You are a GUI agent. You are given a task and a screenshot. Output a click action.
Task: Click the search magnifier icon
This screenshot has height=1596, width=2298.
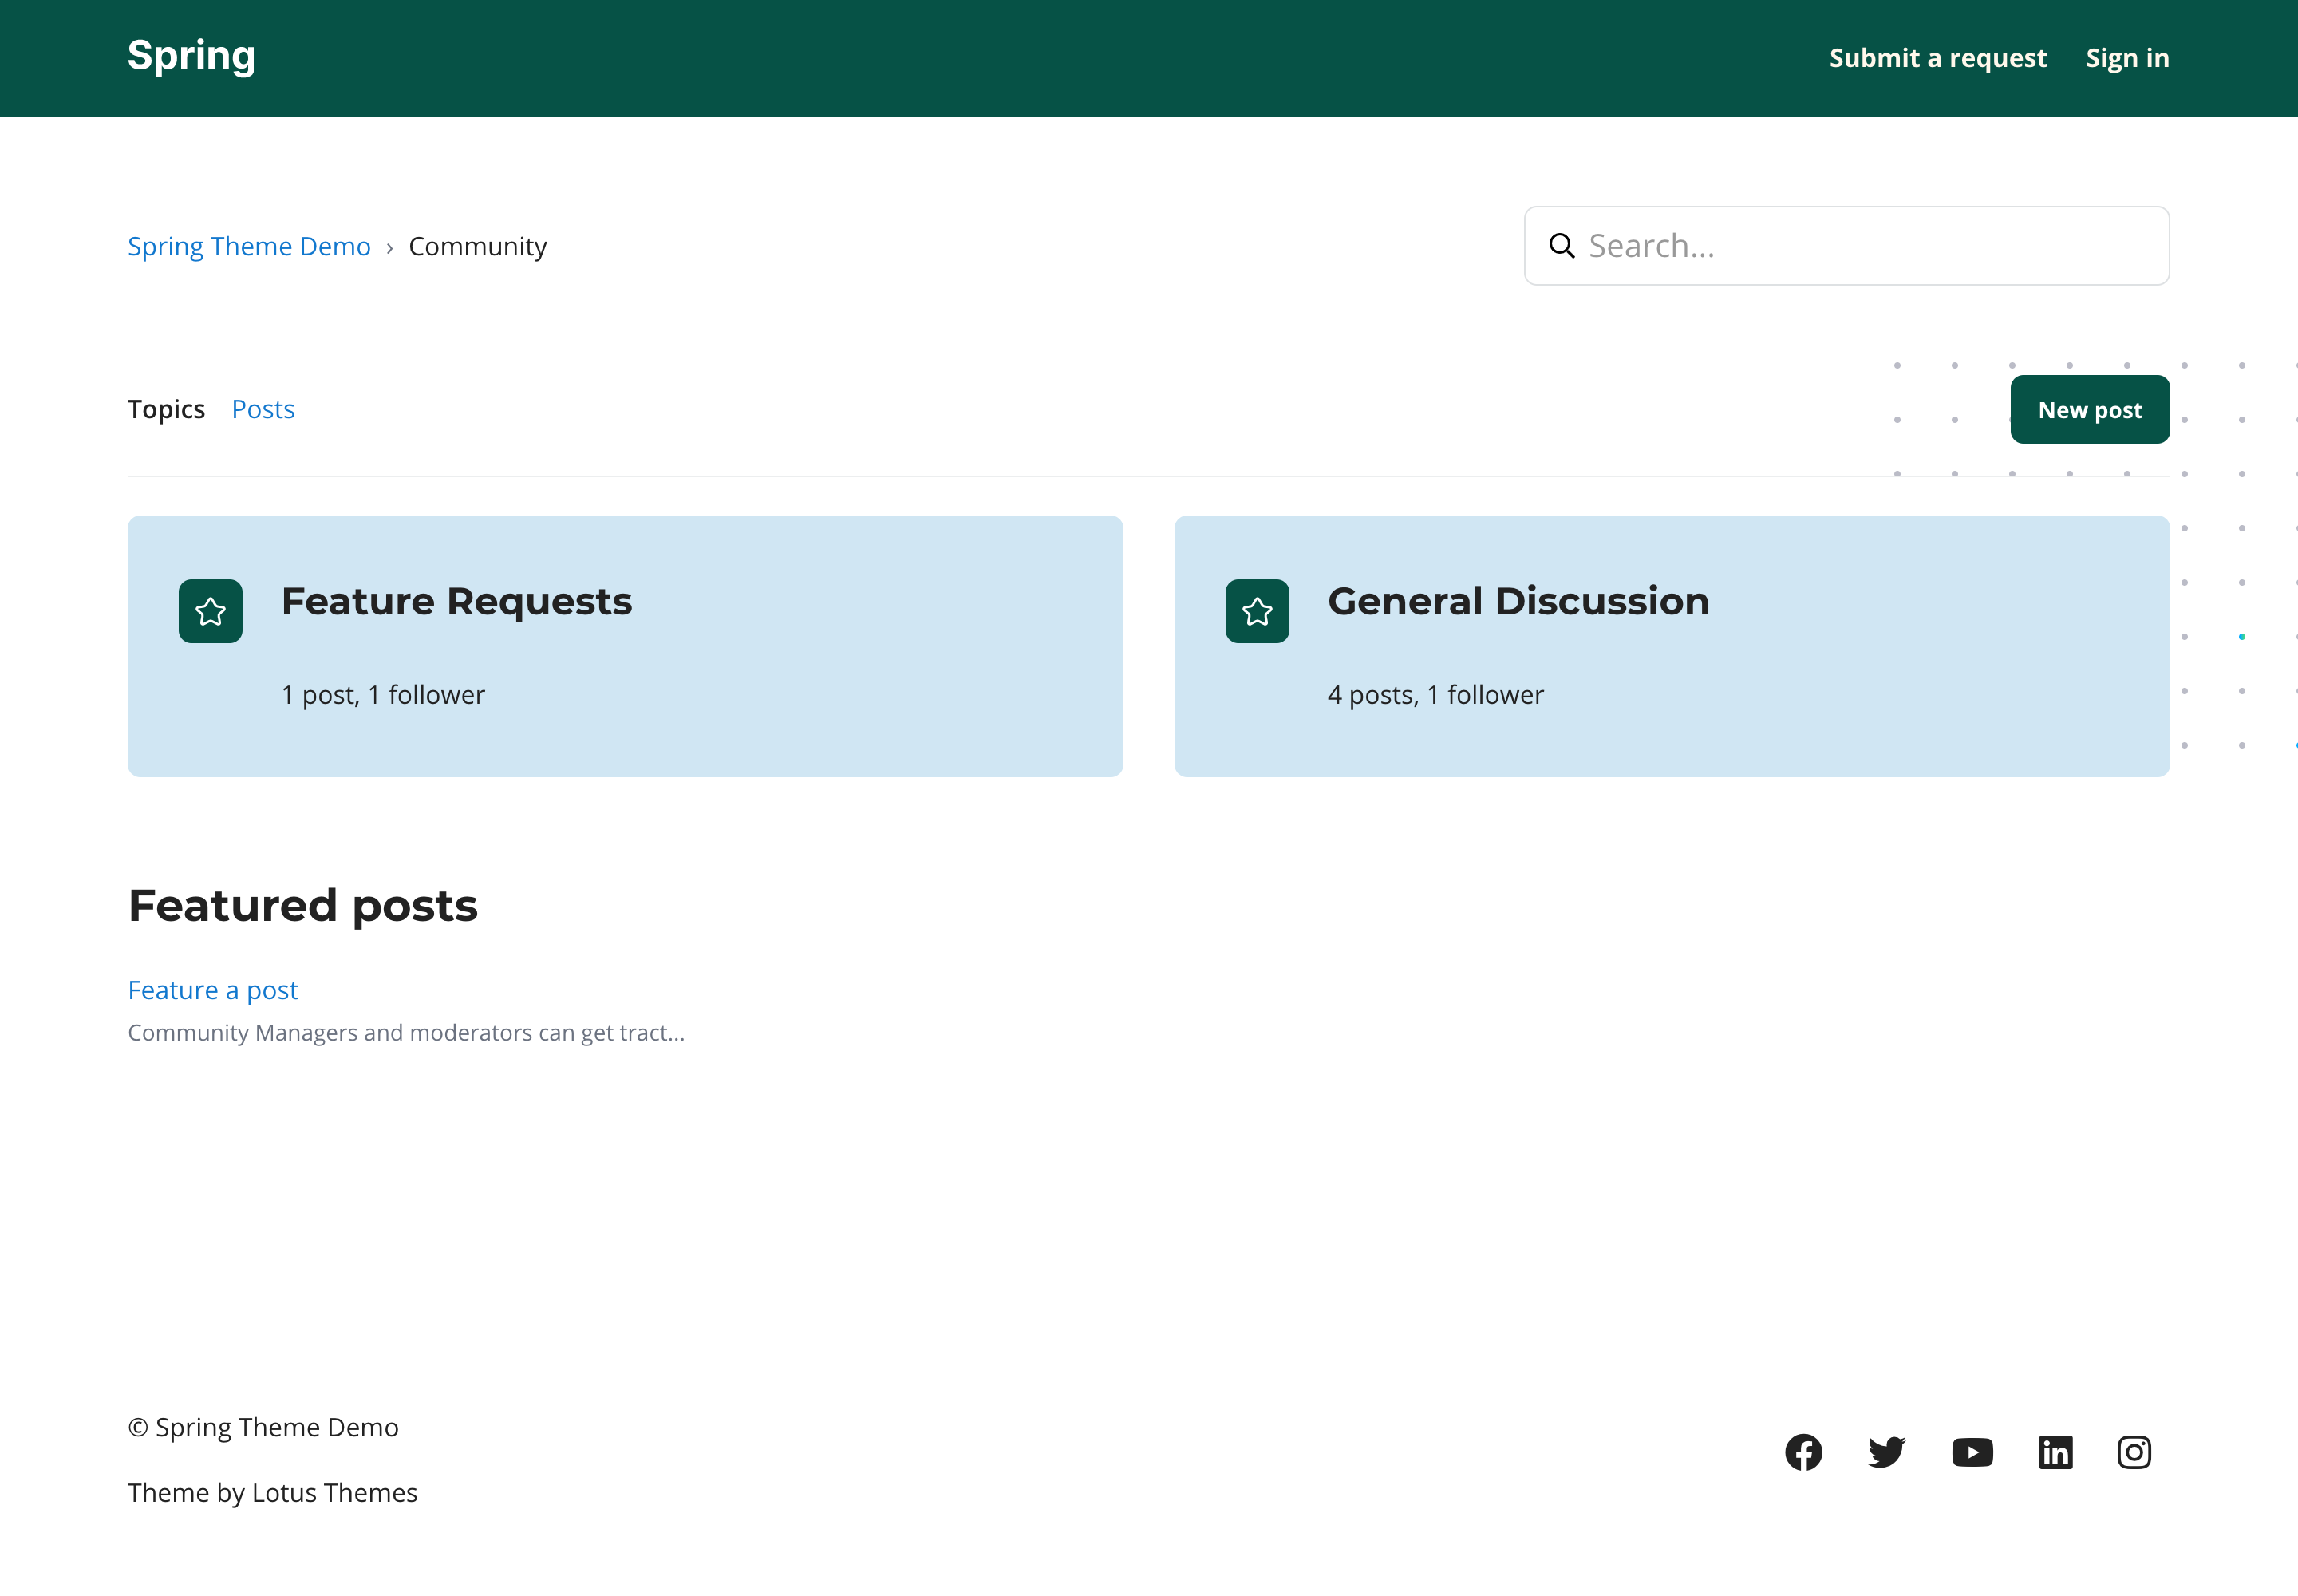pyautogui.click(x=1561, y=246)
